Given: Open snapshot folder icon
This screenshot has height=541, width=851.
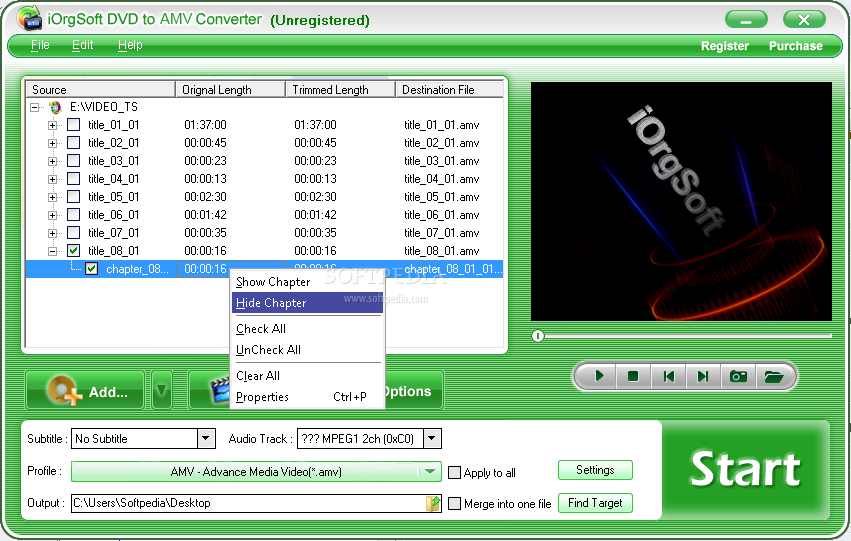Looking at the screenshot, I should pos(773,376).
